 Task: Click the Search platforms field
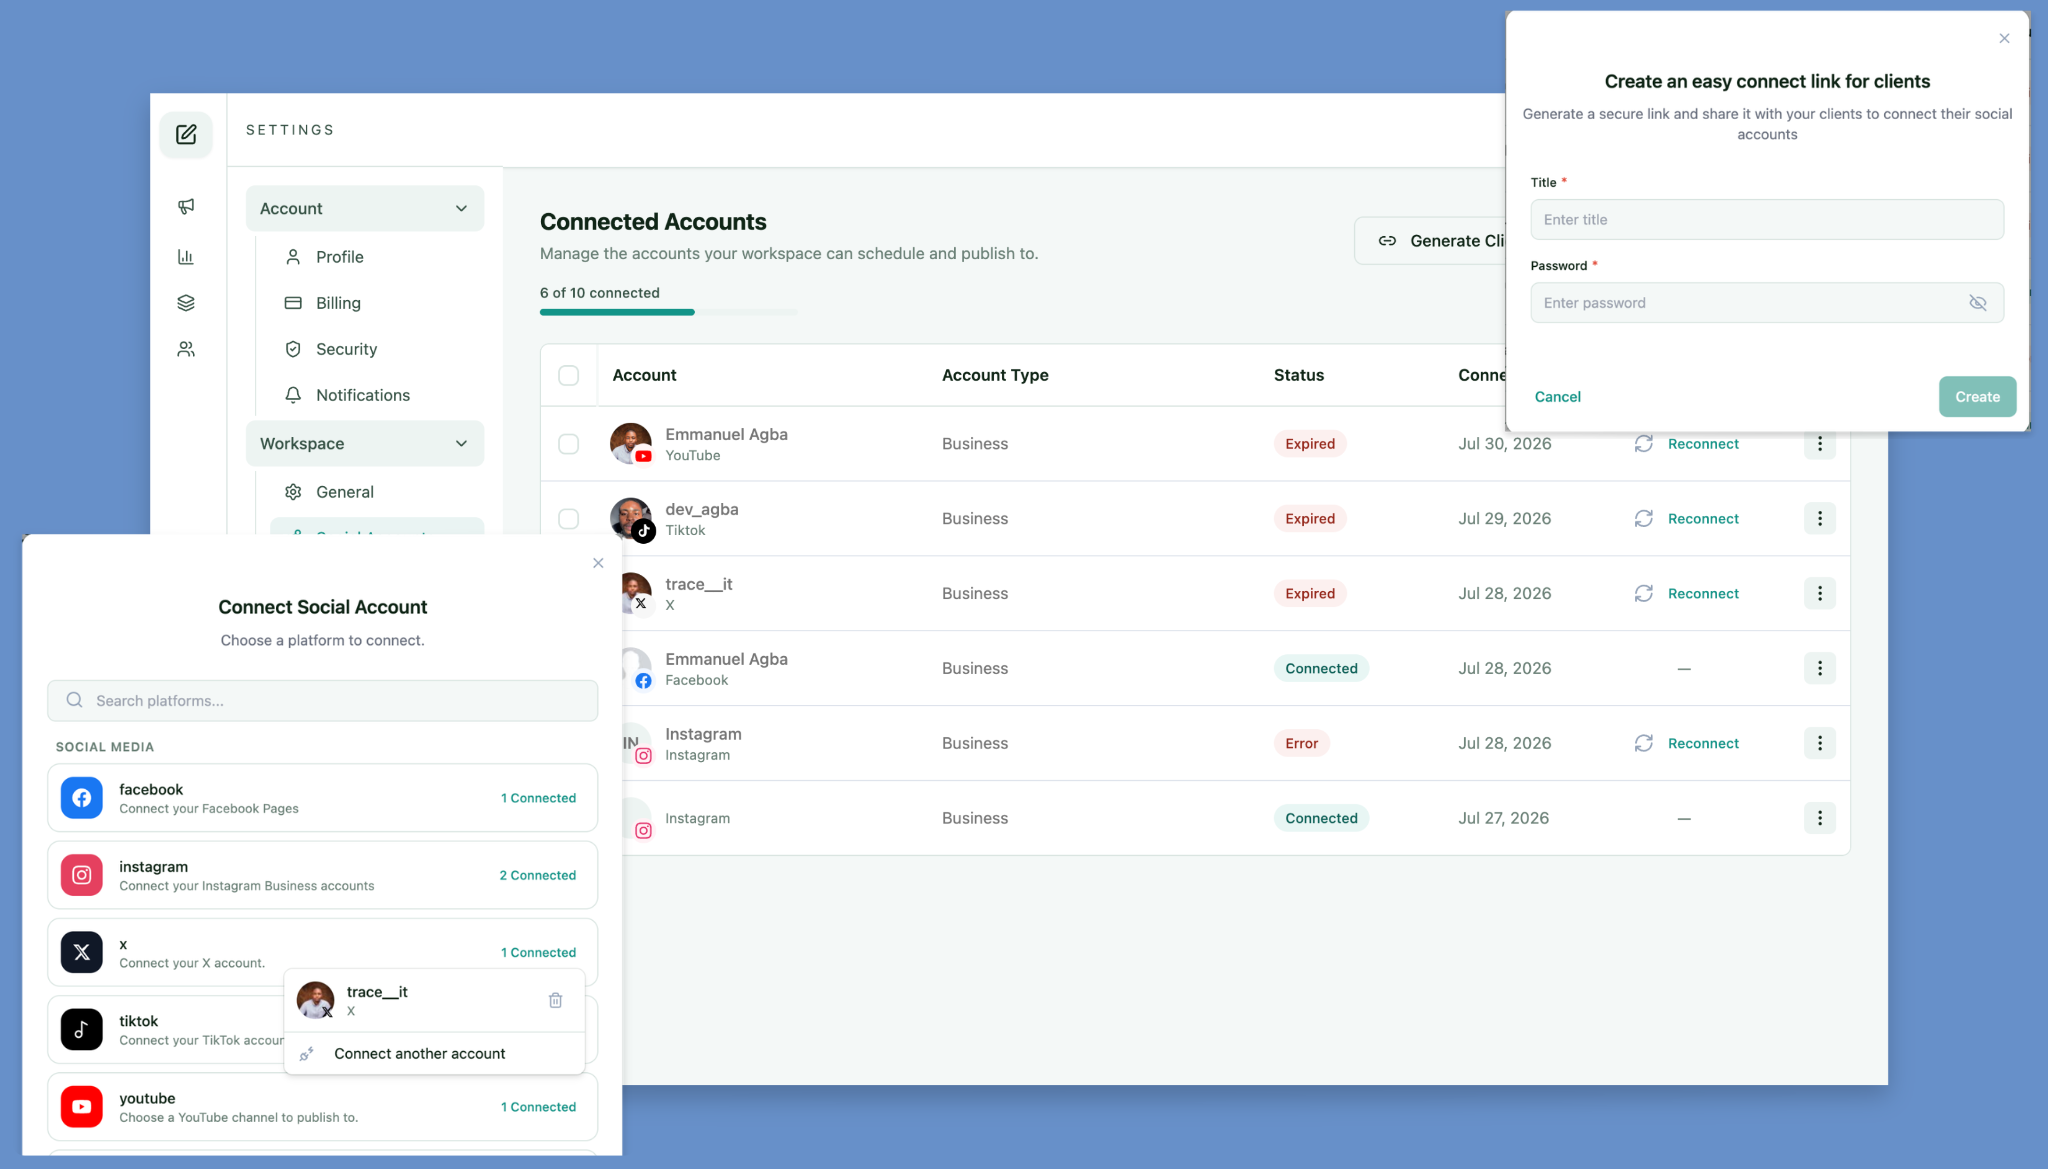pos(323,701)
